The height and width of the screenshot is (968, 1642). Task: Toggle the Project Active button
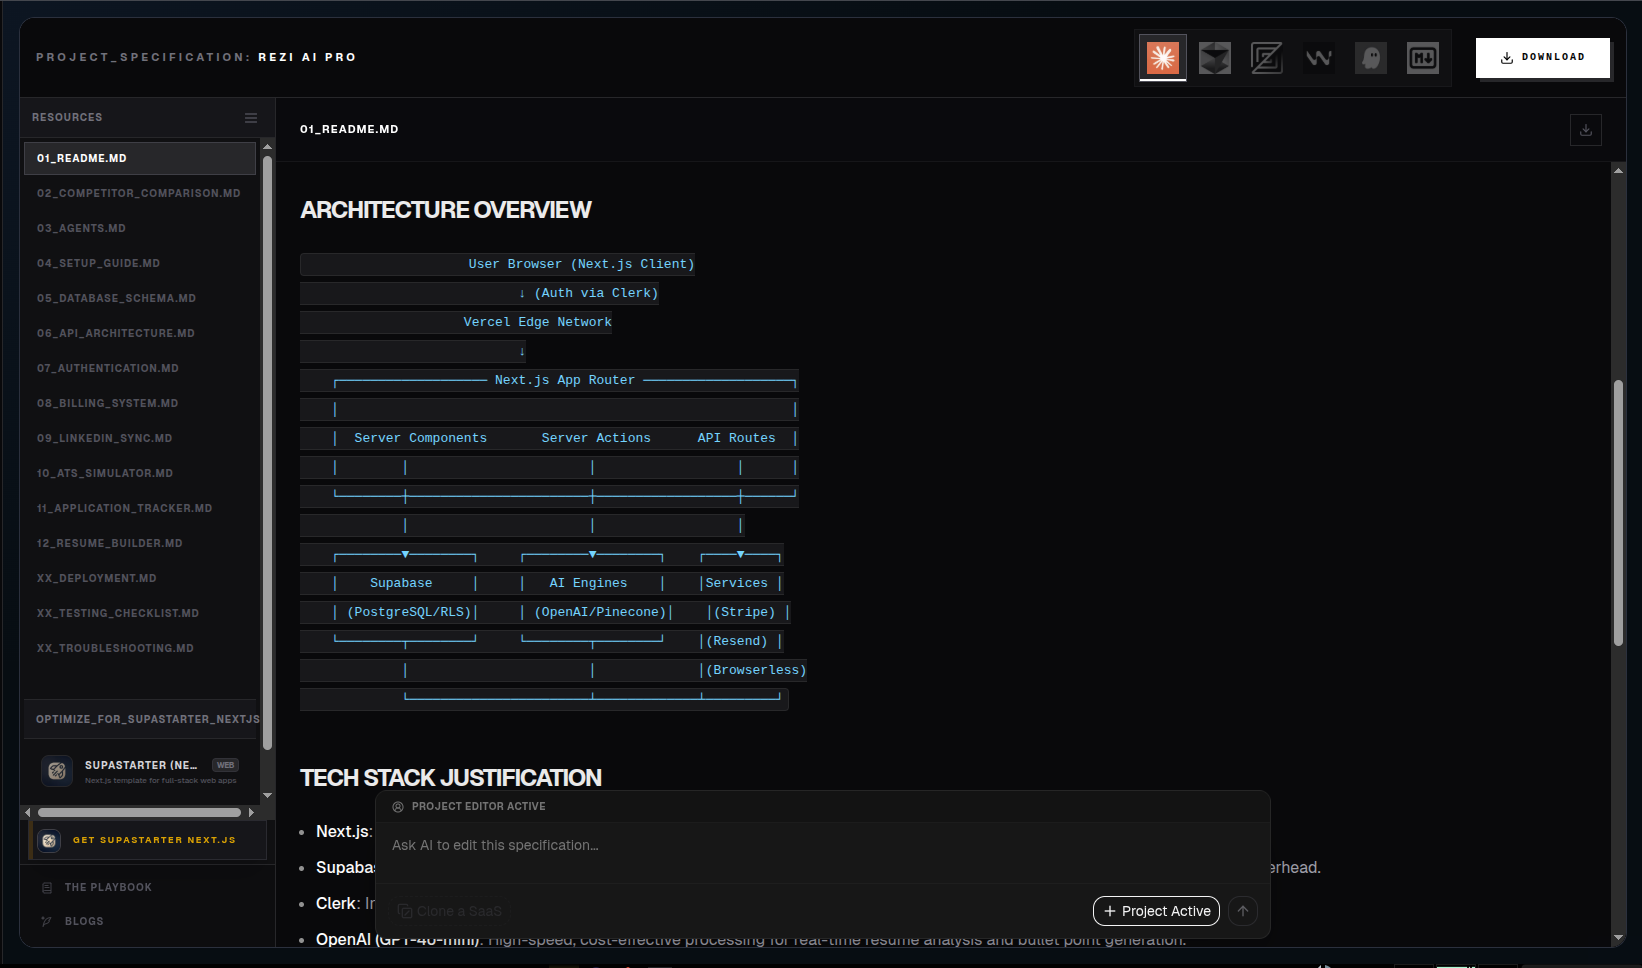pyautogui.click(x=1156, y=911)
